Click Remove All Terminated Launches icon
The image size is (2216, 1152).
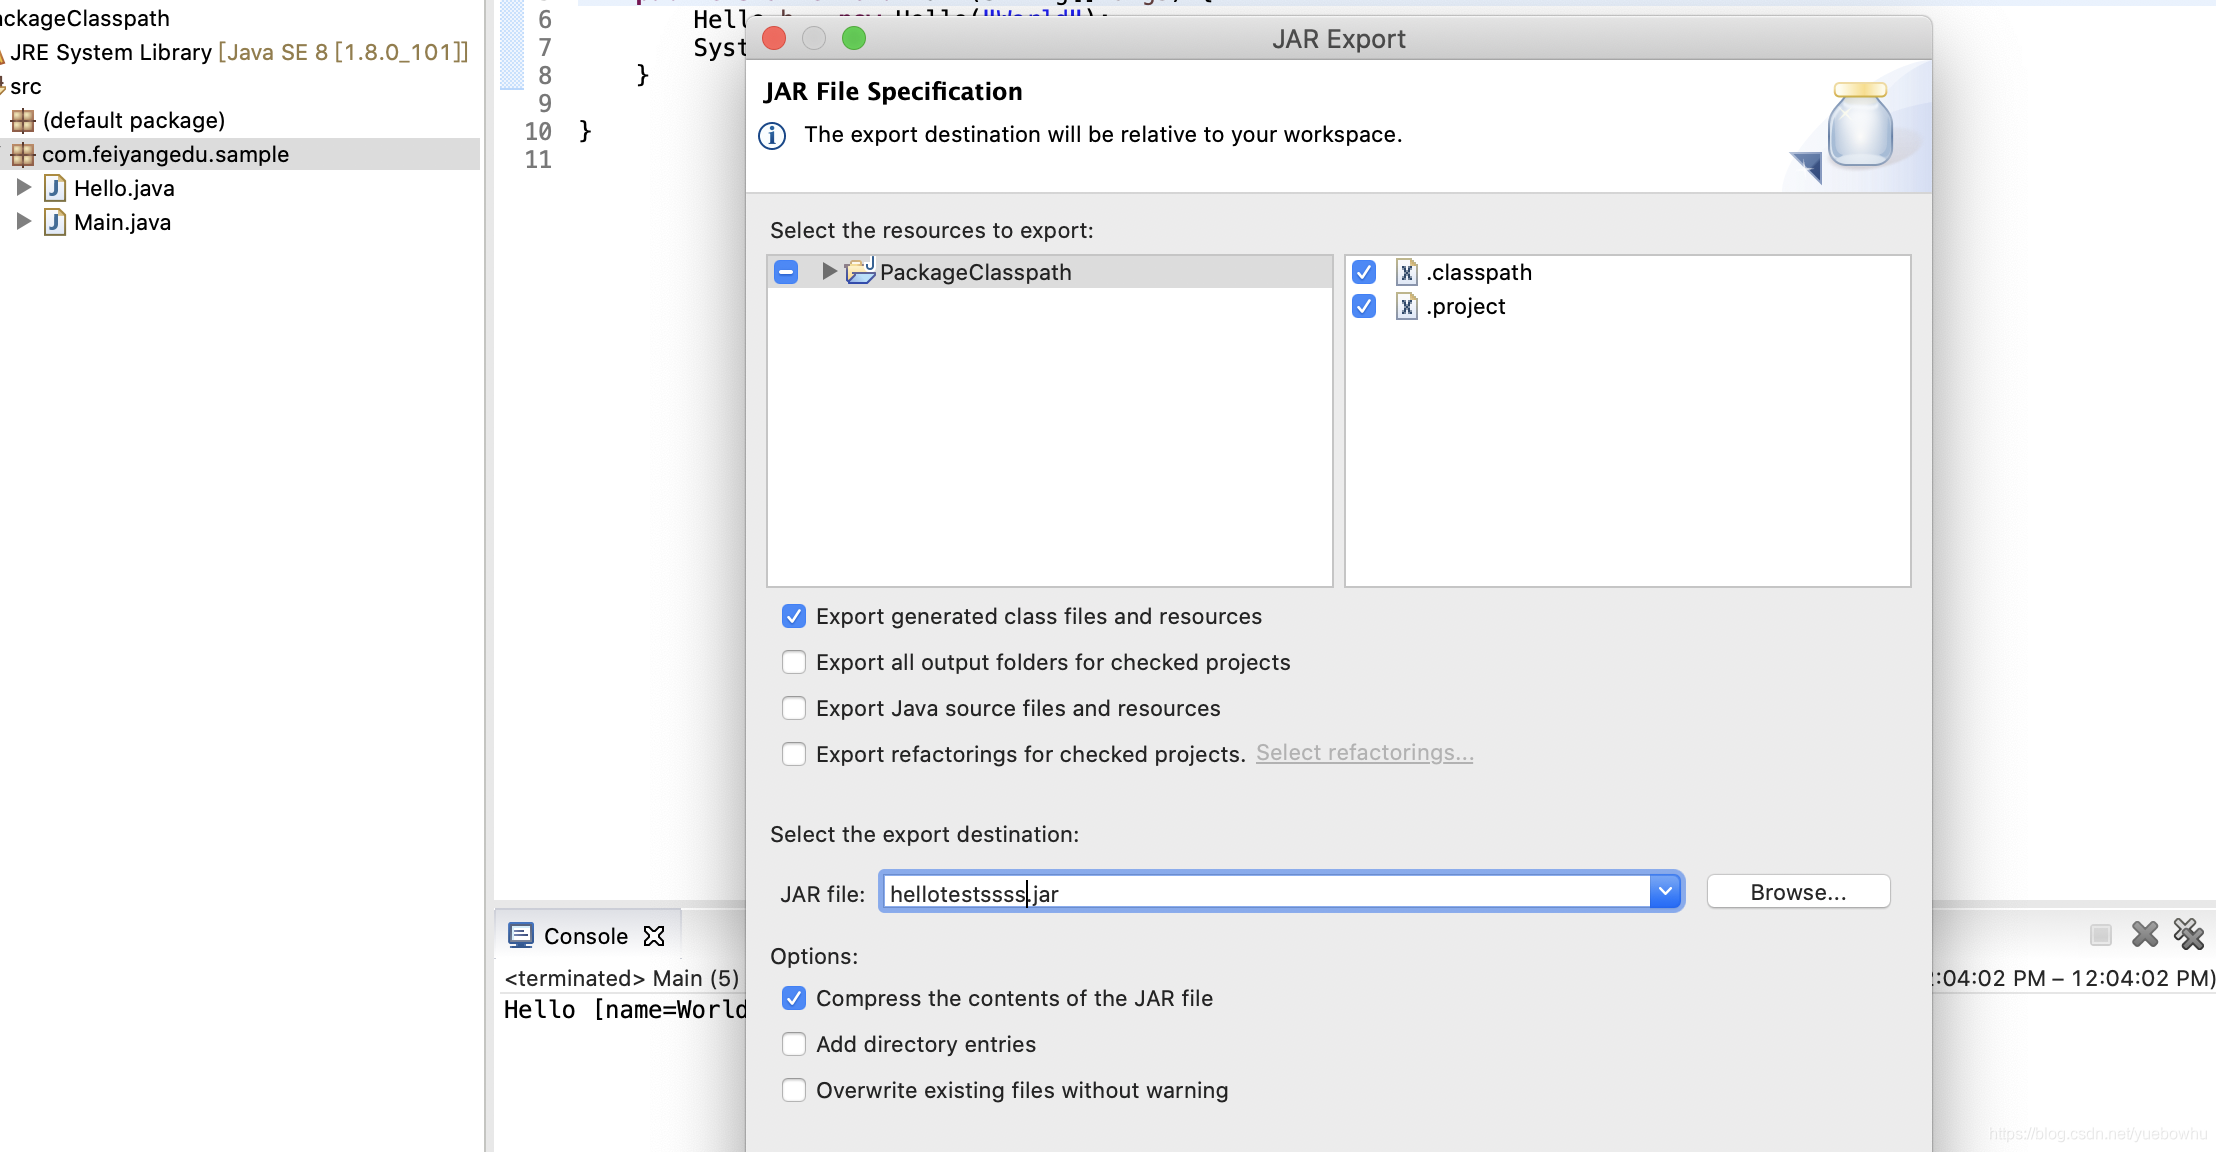pos(2188,934)
